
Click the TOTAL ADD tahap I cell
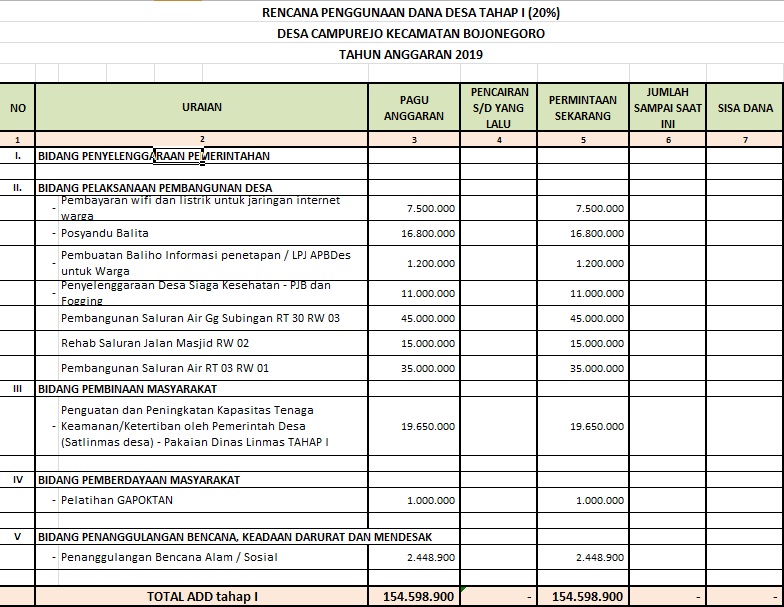coord(202,596)
